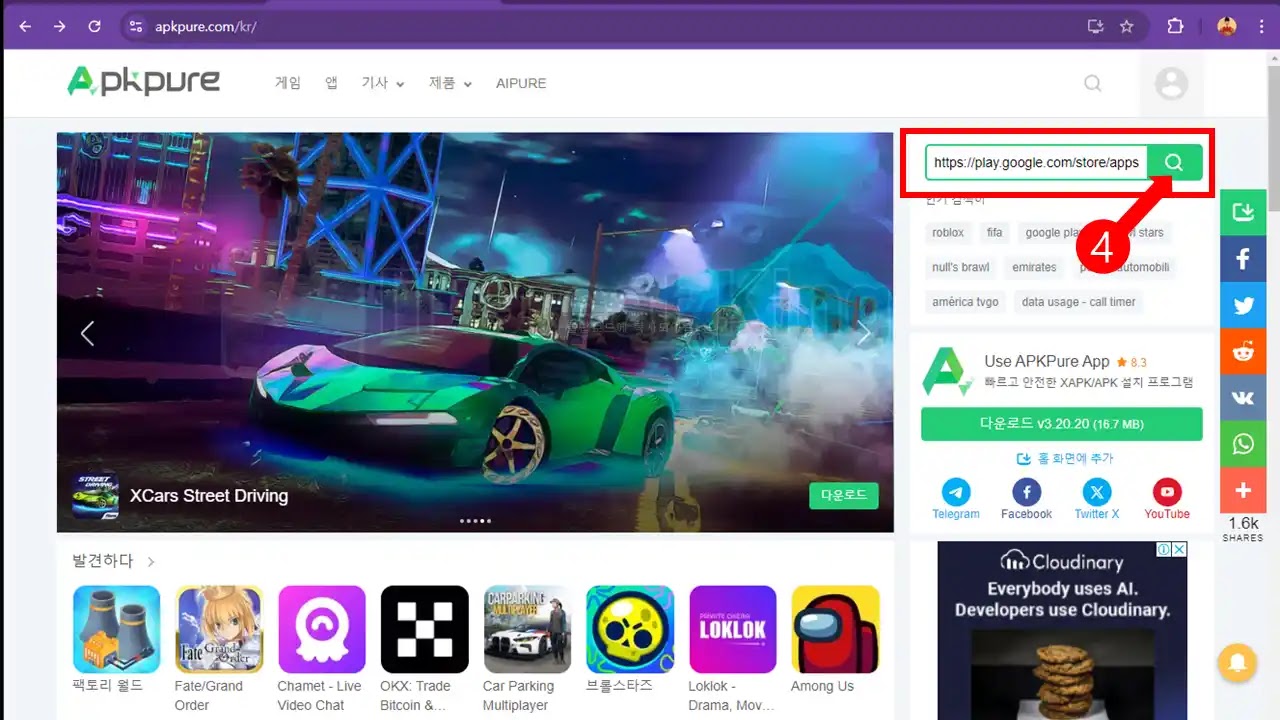Viewport: 1280px width, 720px height.
Task: Expand the 기사 dropdown menu
Action: [383, 83]
